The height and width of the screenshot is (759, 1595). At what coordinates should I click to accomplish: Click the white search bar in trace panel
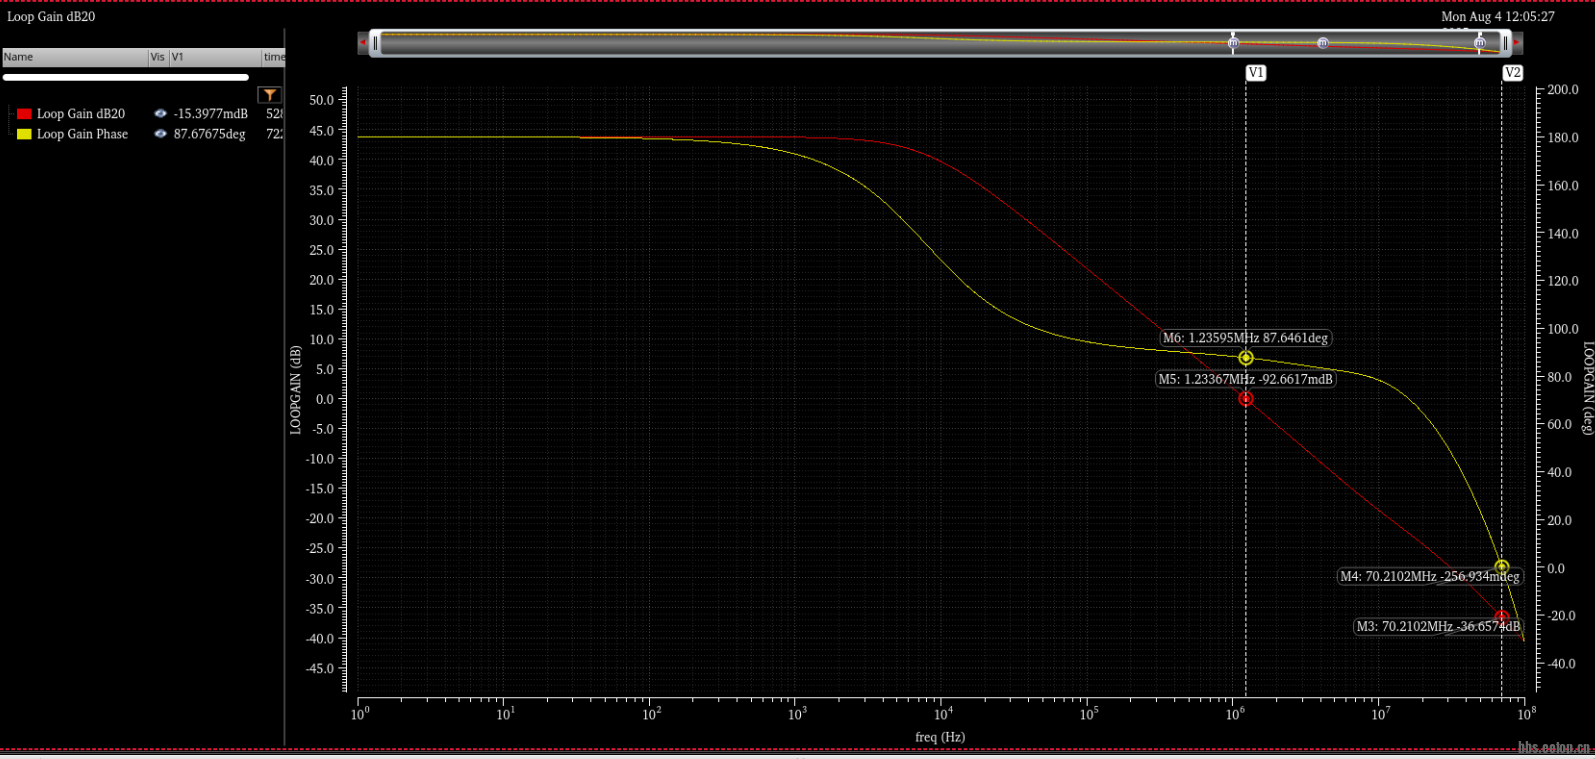tap(126, 77)
